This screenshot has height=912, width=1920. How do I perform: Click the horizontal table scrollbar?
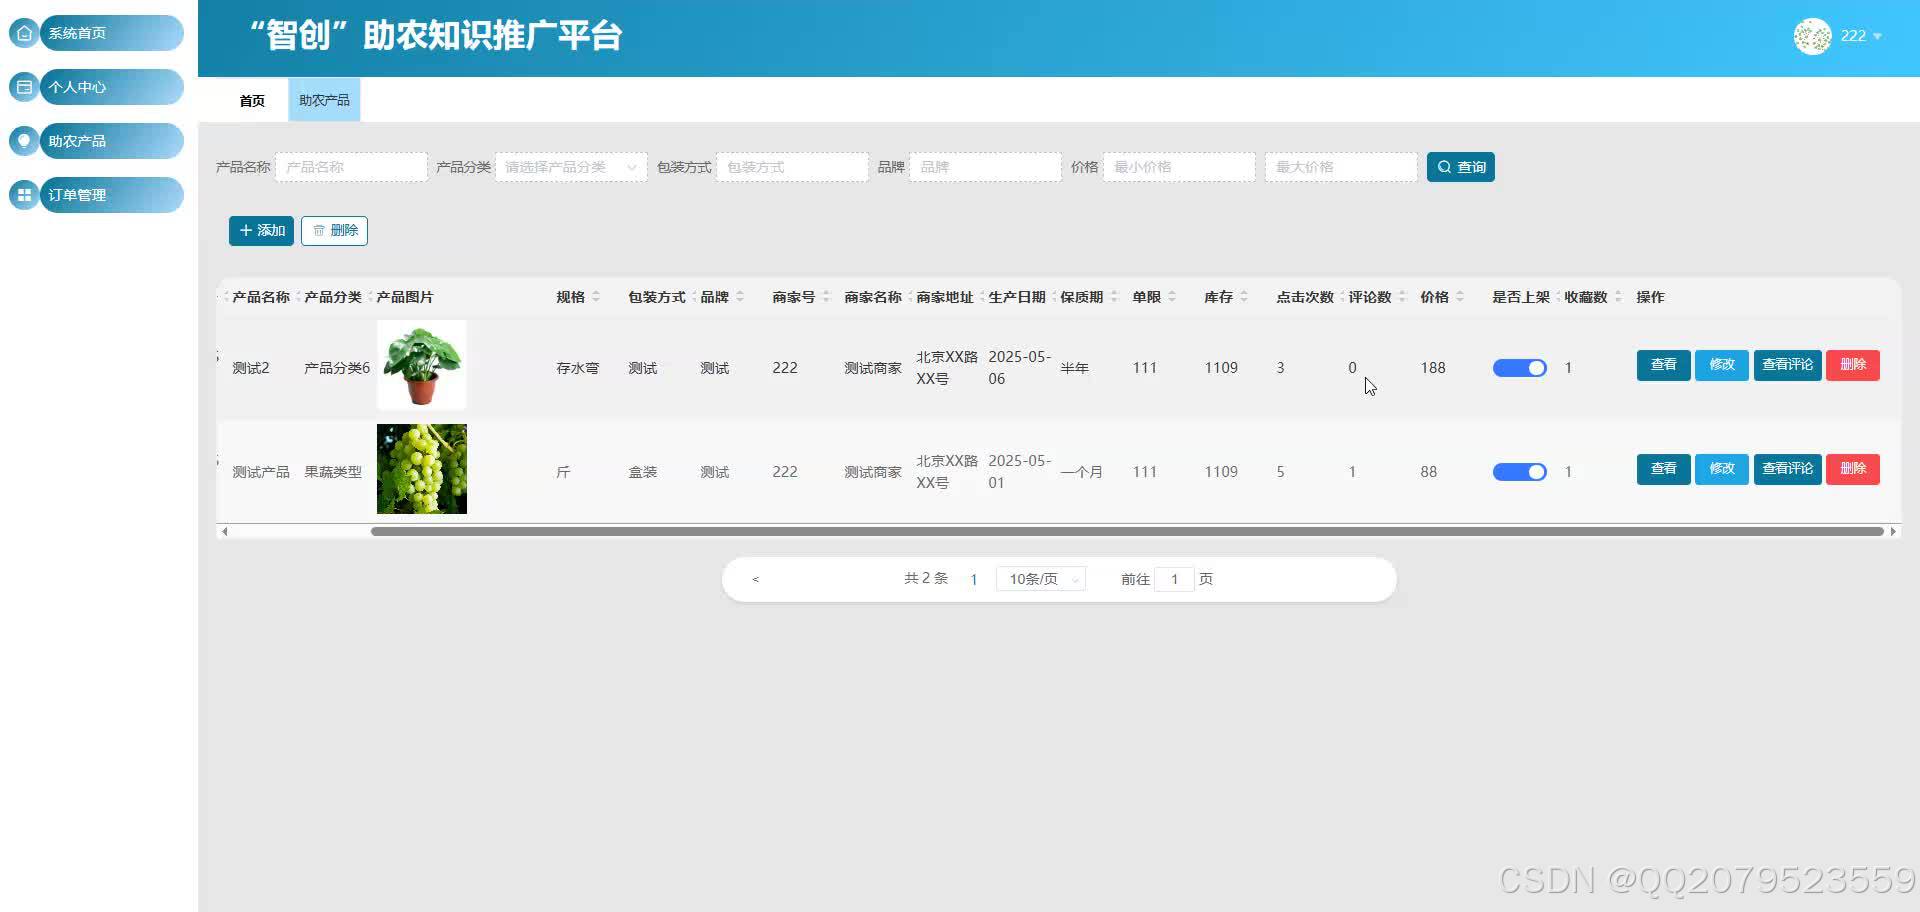[x=1127, y=531]
